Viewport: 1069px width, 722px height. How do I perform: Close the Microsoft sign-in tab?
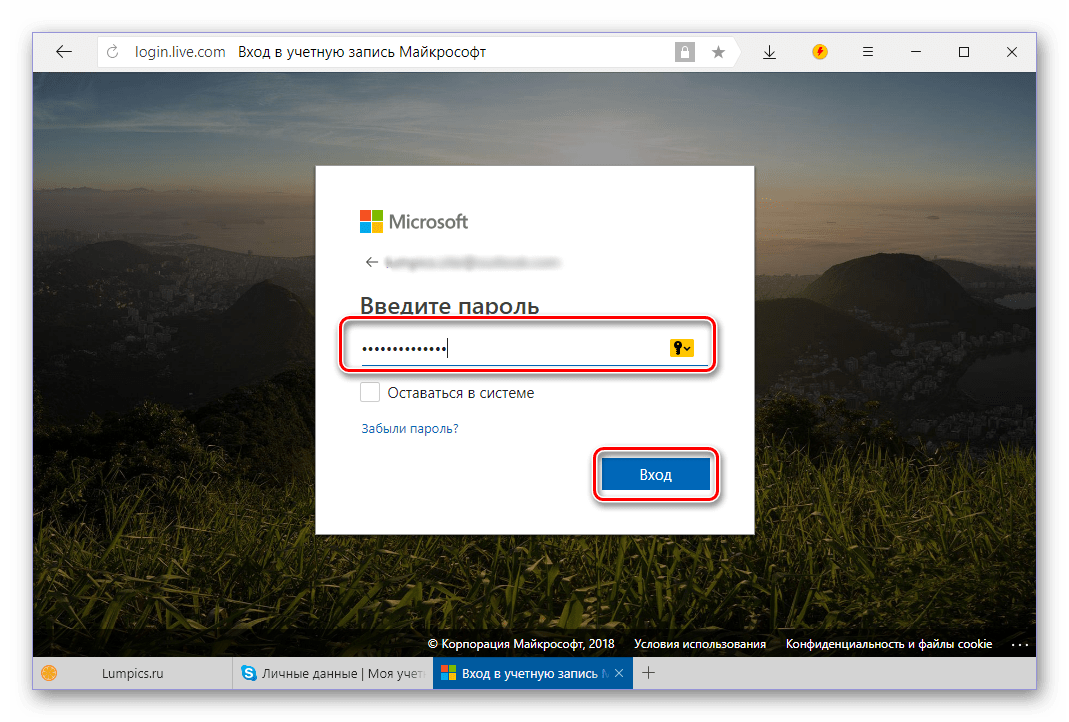pyautogui.click(x=619, y=674)
